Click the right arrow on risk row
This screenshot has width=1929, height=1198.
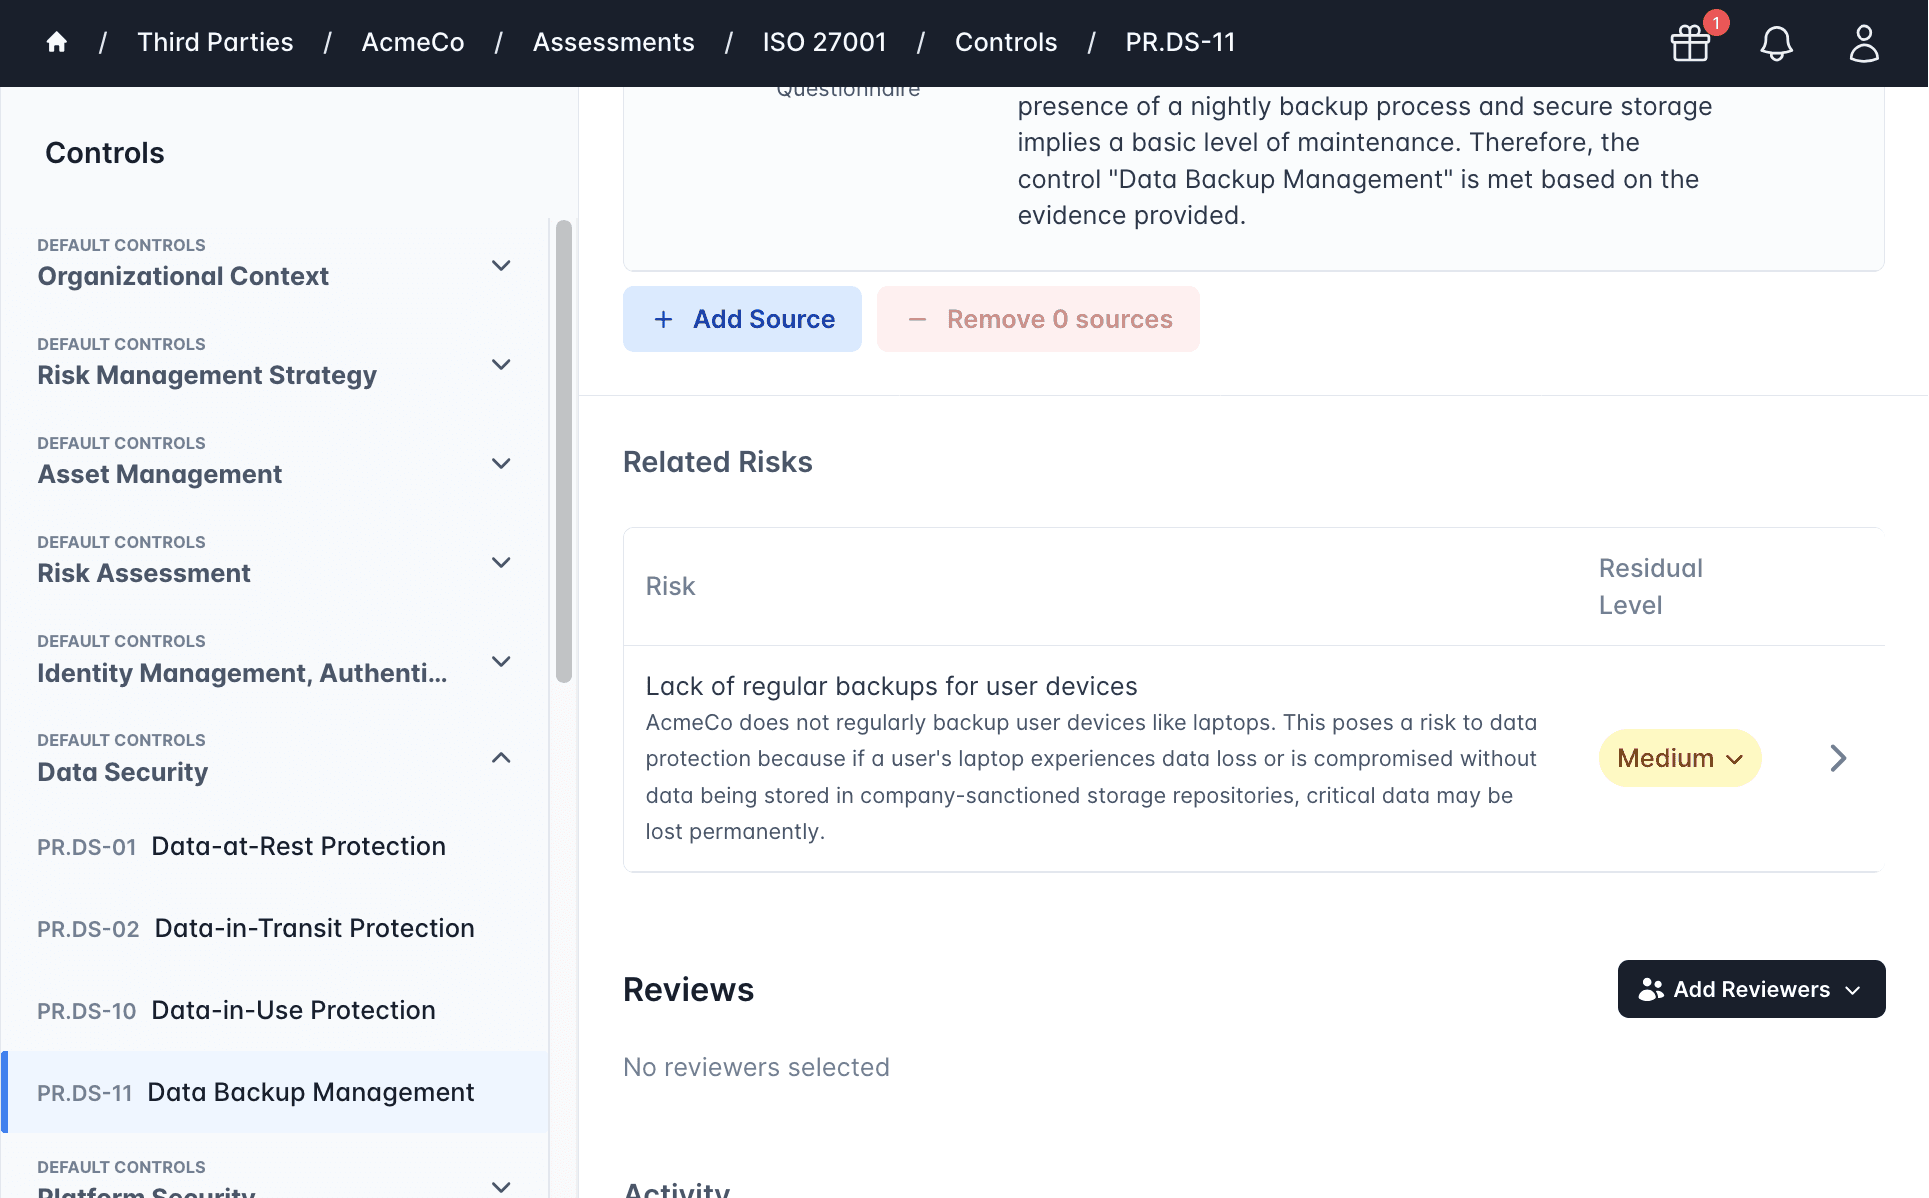[x=1838, y=758]
